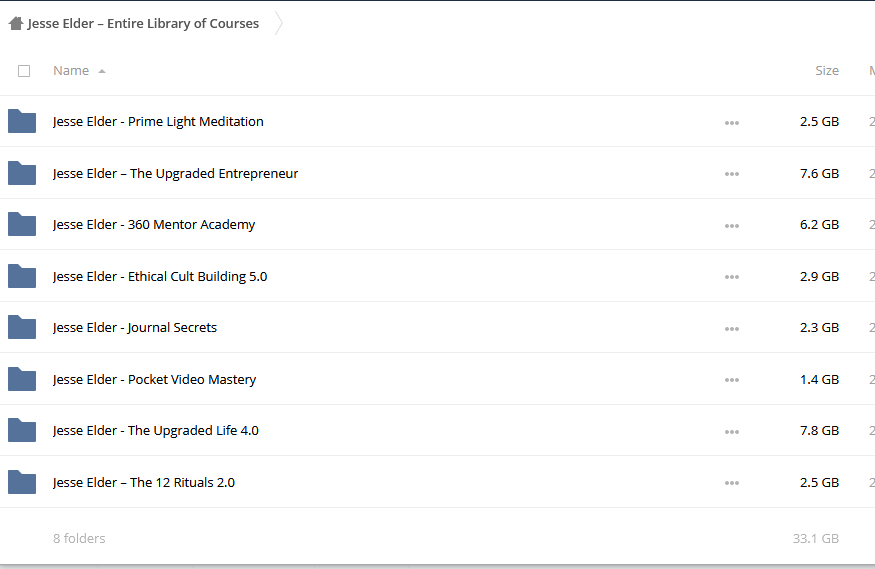
Task: Open 'Jesse Elder – The Upgraded Entrepreneur' name
Action: [175, 173]
